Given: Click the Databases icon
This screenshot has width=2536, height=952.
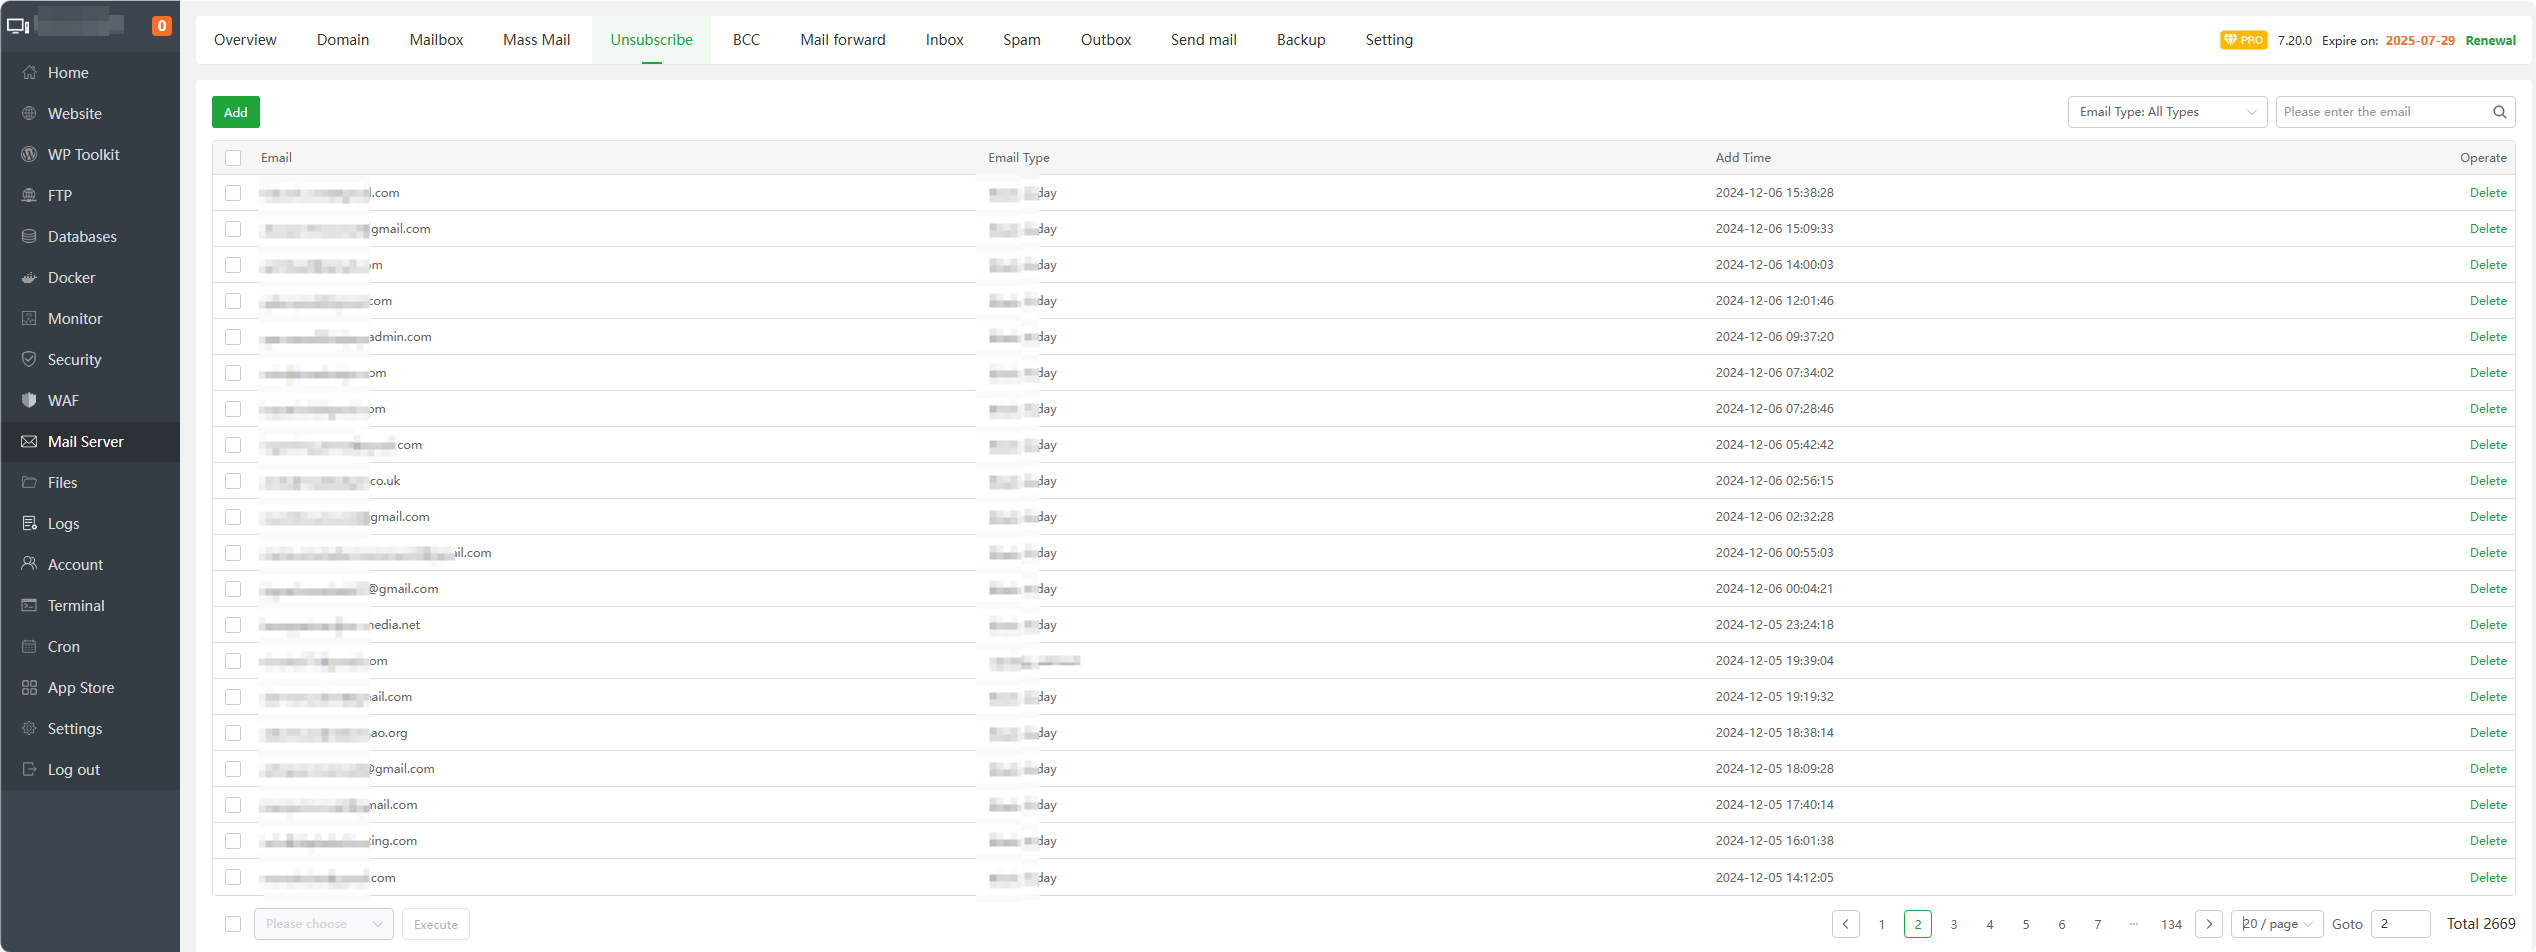Looking at the screenshot, I should click(29, 236).
